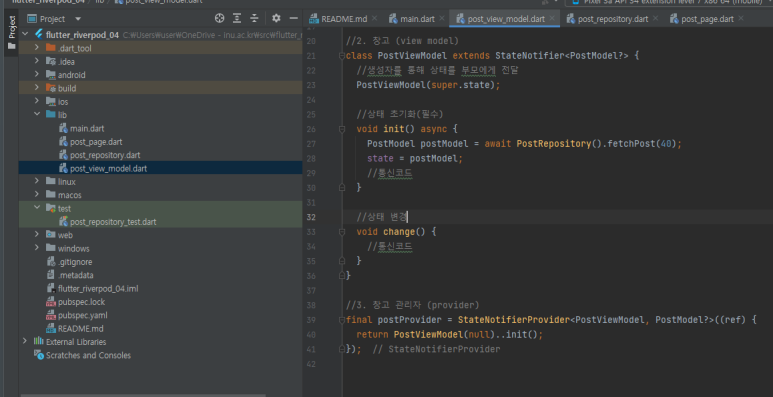The width and height of the screenshot is (773, 397).
Task: Select Scratches and Consoles node
Action: click(88, 355)
